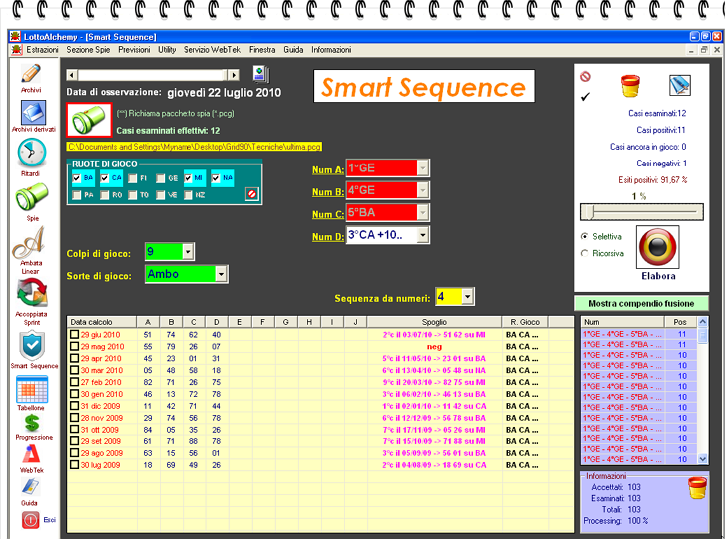Open the Num D dropdown
Image resolution: width=726 pixels, height=539 pixels.
(x=422, y=235)
